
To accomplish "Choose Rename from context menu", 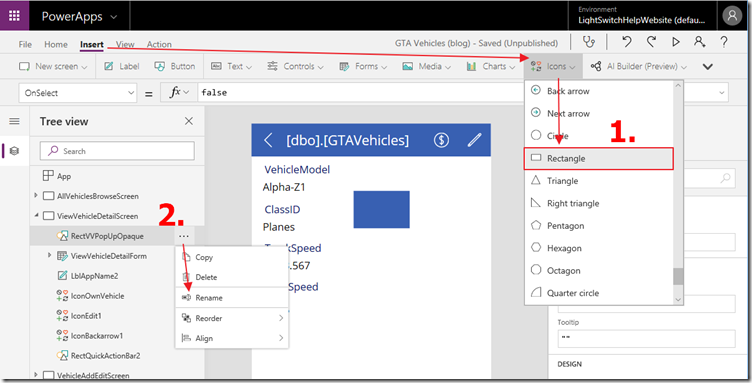I will pyautogui.click(x=232, y=298).
